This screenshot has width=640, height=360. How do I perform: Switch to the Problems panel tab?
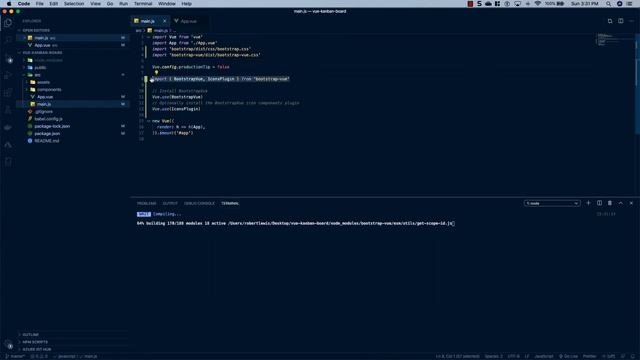pos(147,203)
